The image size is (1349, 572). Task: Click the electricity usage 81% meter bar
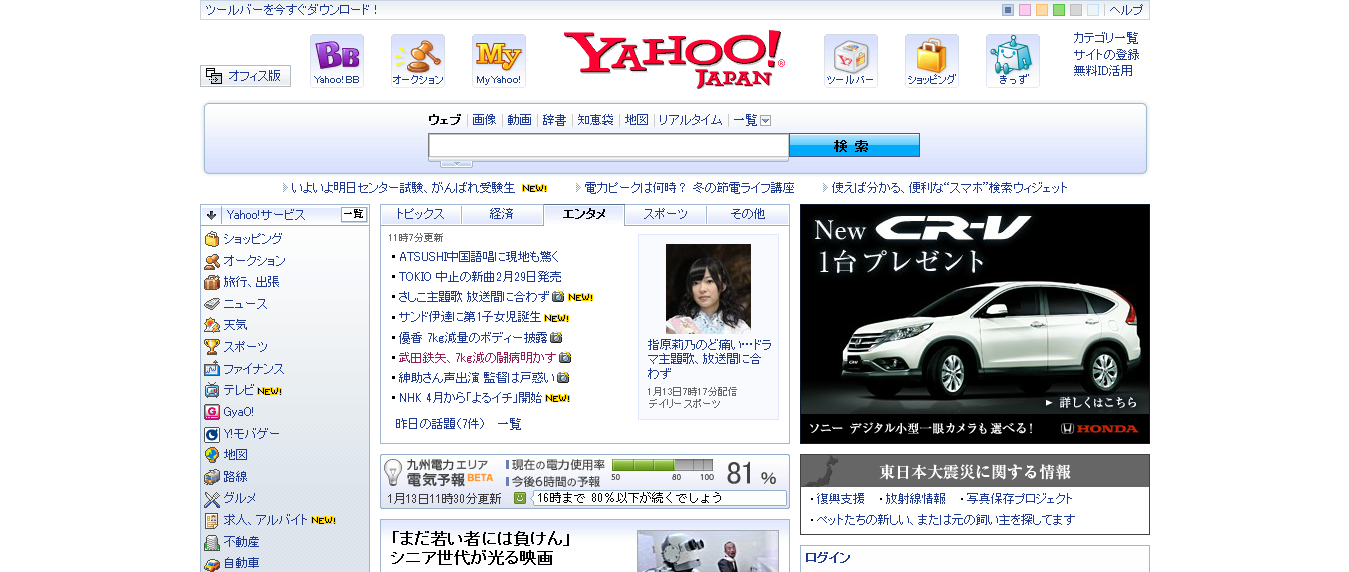(662, 465)
